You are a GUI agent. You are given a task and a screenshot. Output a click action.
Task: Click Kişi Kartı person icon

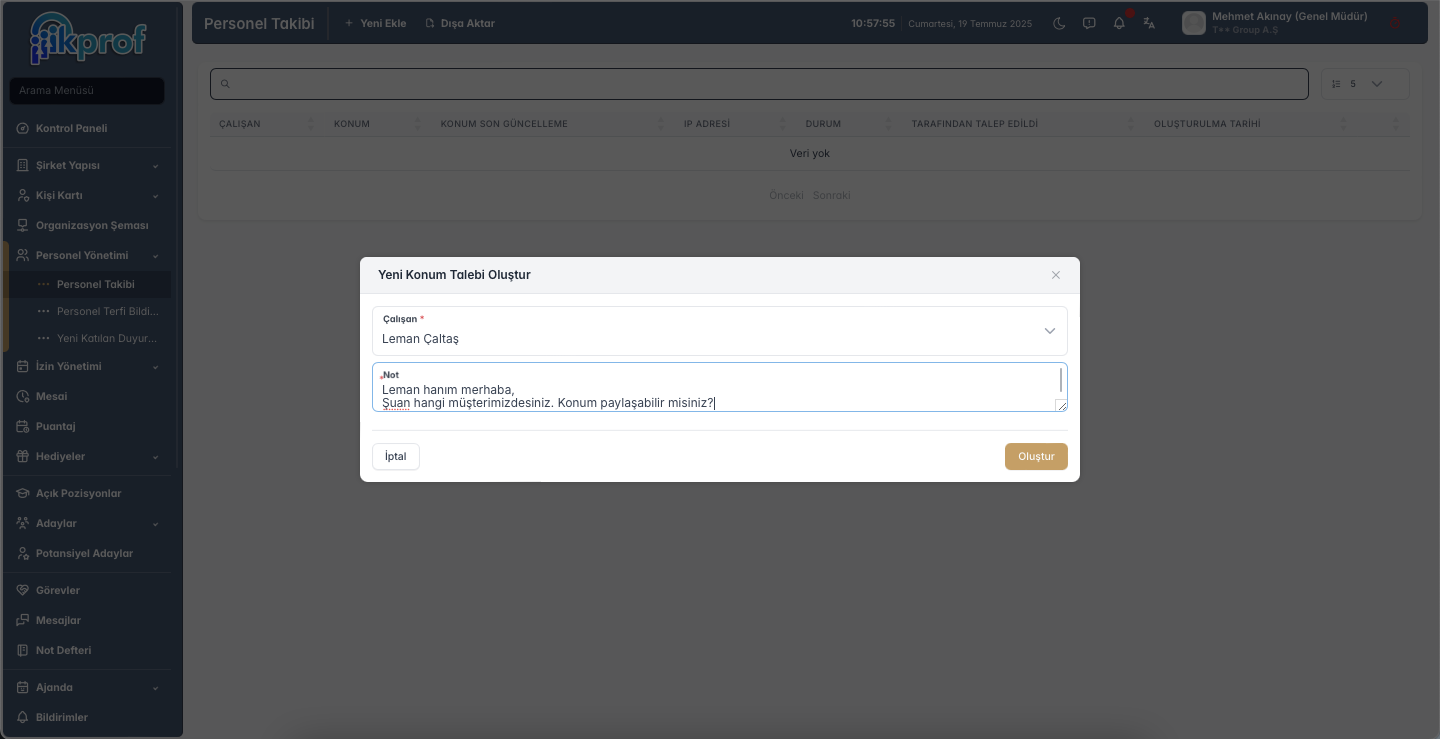point(23,195)
